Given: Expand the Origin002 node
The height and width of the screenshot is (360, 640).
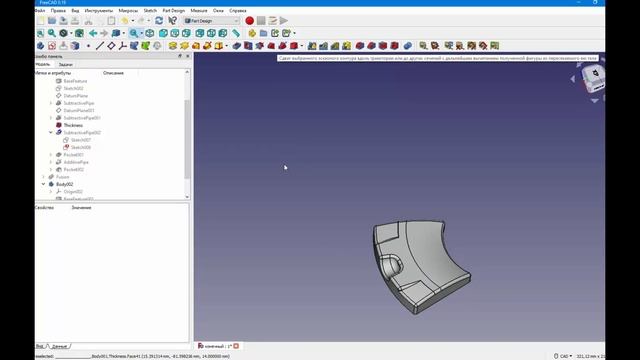Looking at the screenshot, I should pyautogui.click(x=51, y=191).
